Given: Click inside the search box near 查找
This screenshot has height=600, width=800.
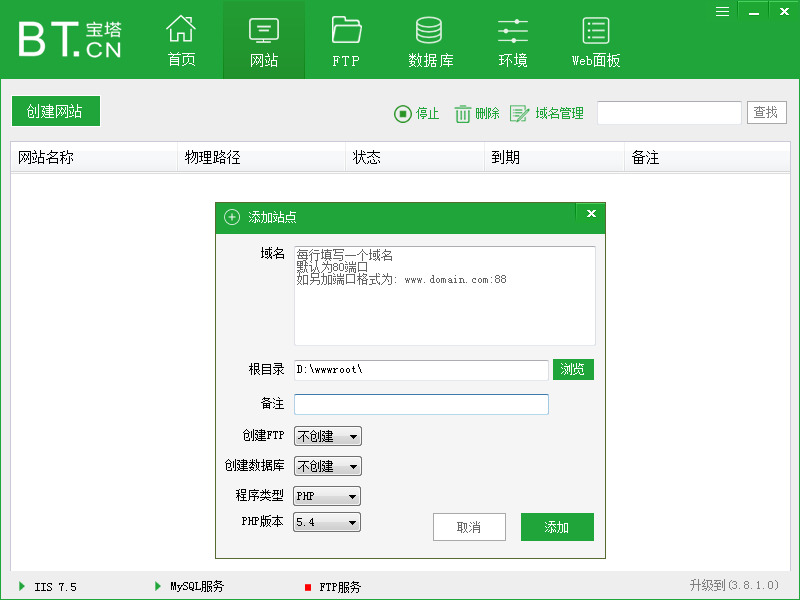Looking at the screenshot, I should coord(668,113).
